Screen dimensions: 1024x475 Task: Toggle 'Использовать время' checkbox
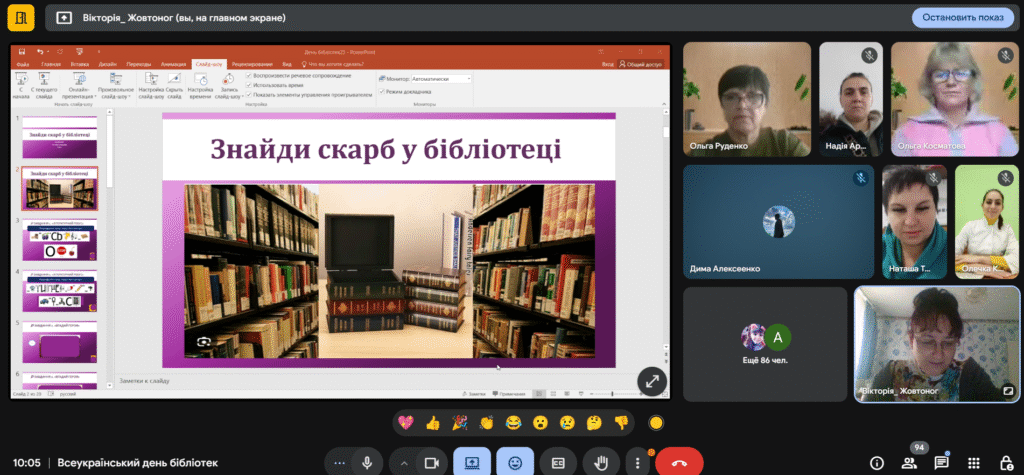tap(249, 85)
